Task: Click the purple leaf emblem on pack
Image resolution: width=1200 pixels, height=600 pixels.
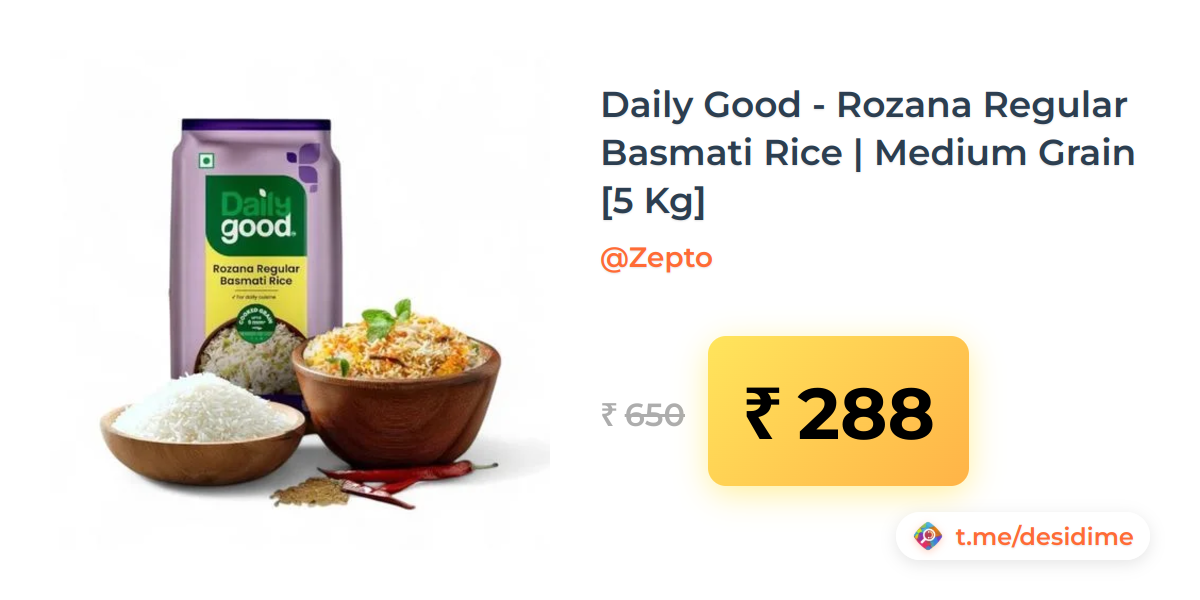Action: click(x=303, y=166)
